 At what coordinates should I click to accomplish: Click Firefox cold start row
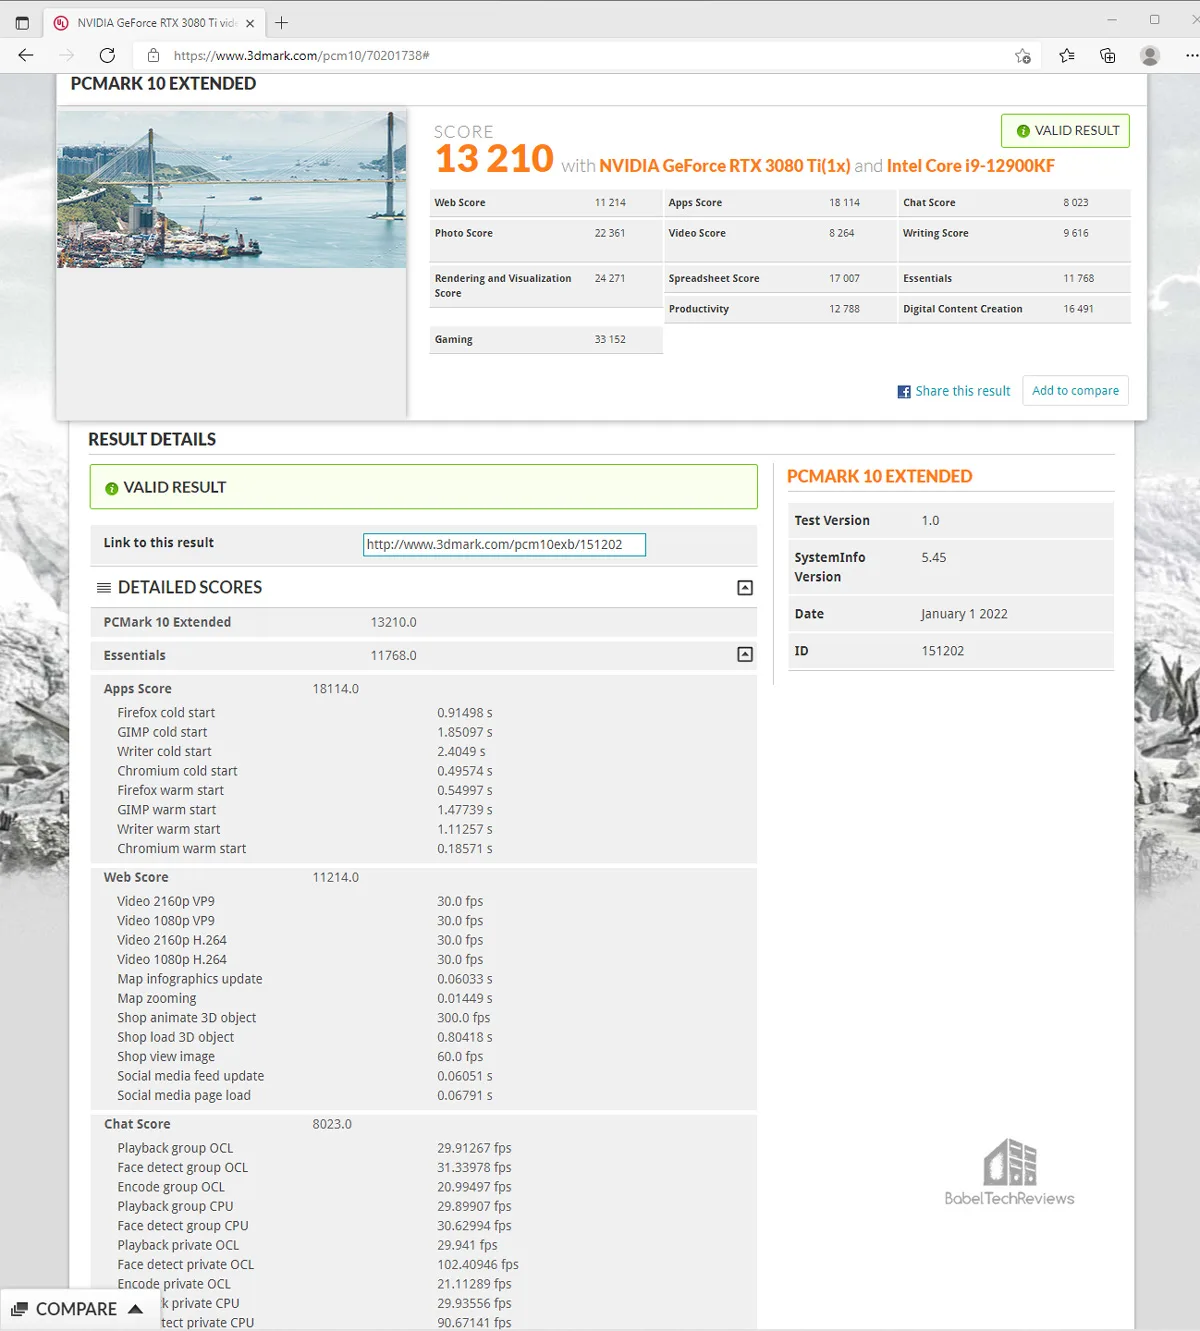423,713
